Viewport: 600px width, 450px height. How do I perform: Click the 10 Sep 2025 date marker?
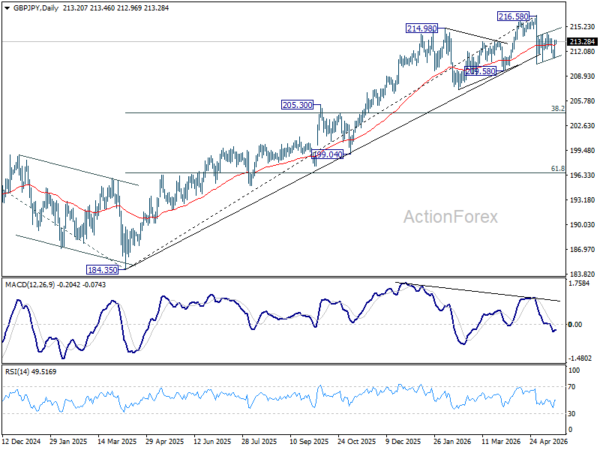pos(309,441)
